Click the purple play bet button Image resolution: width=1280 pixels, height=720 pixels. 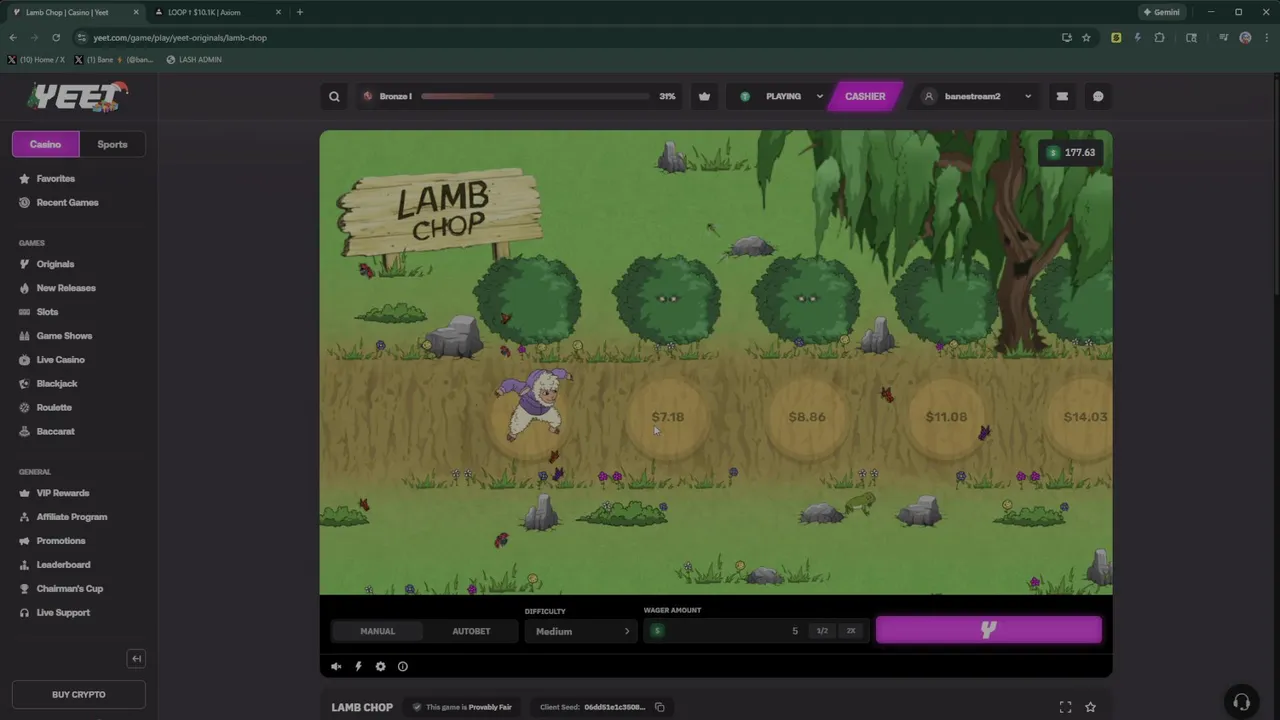coord(989,629)
